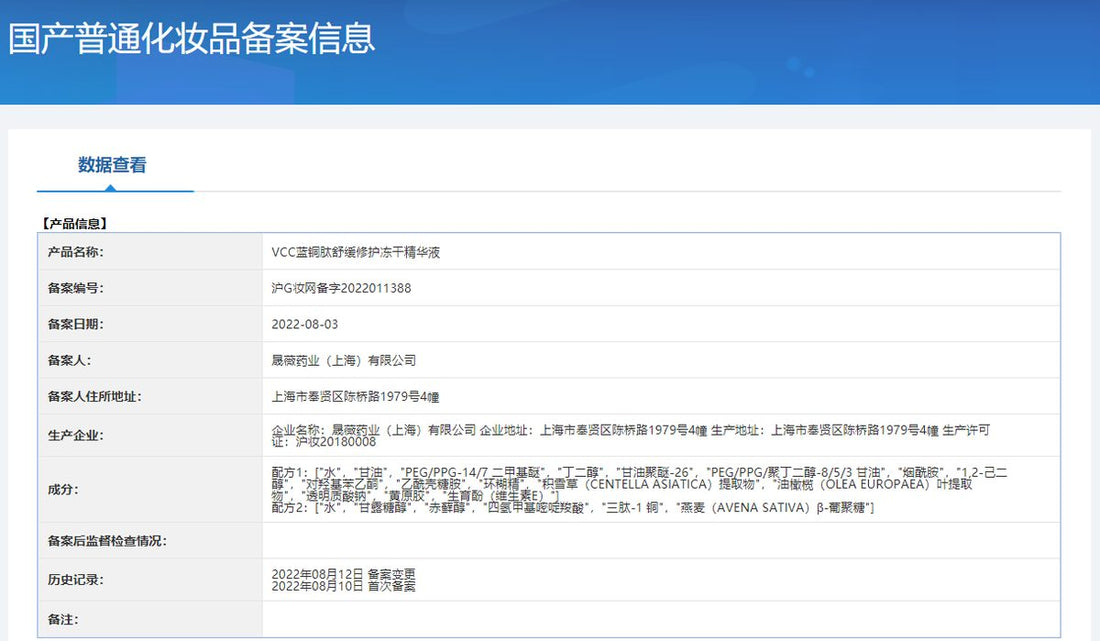This screenshot has width=1100, height=641.
Task: Click the 成分 label
Action: (x=63, y=490)
